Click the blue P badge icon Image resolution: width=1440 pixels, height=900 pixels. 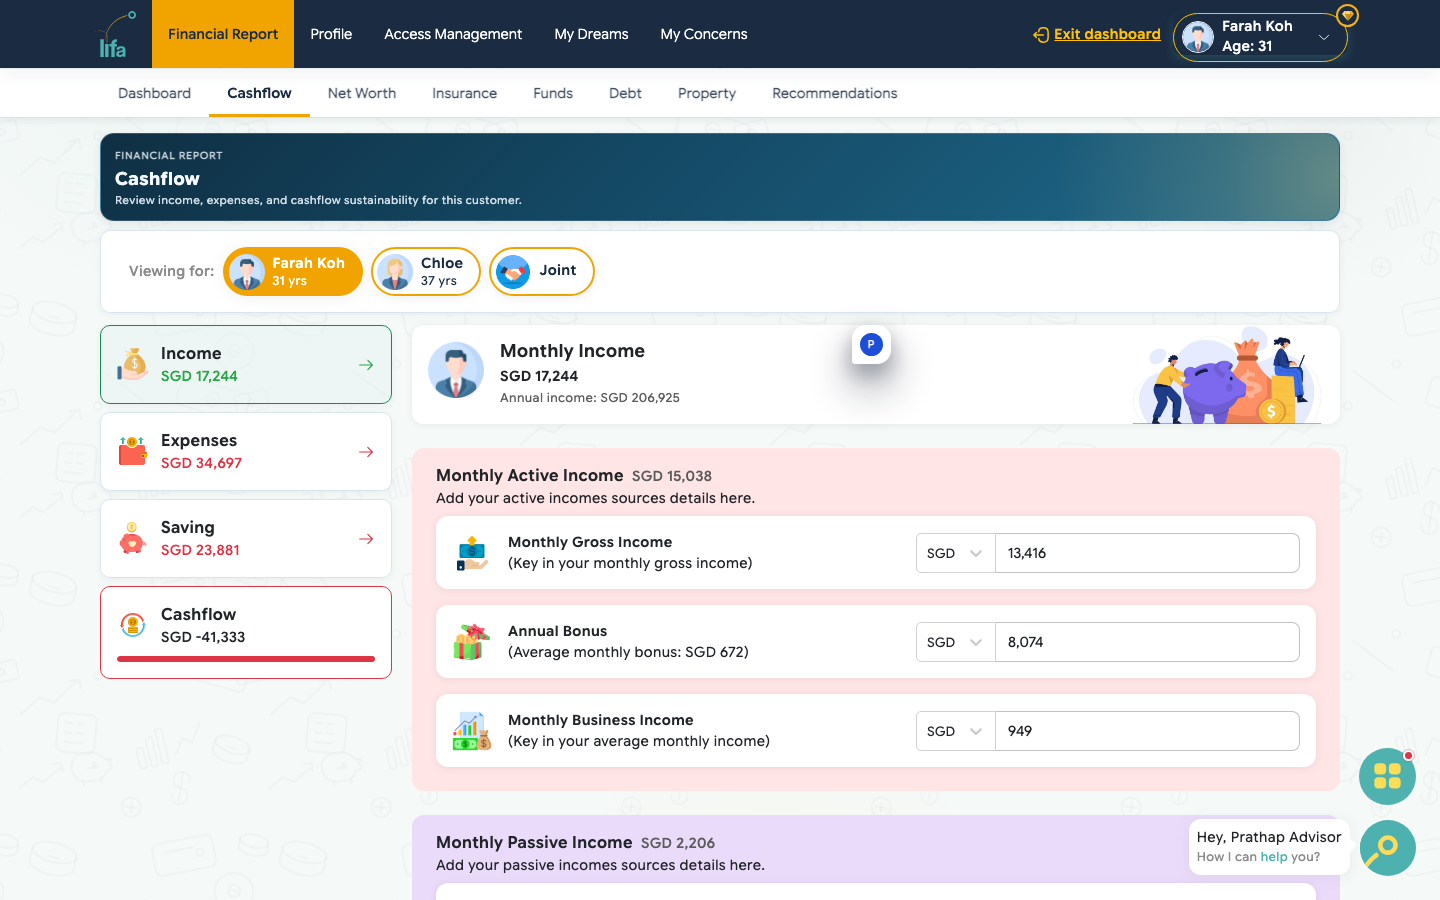pos(871,344)
